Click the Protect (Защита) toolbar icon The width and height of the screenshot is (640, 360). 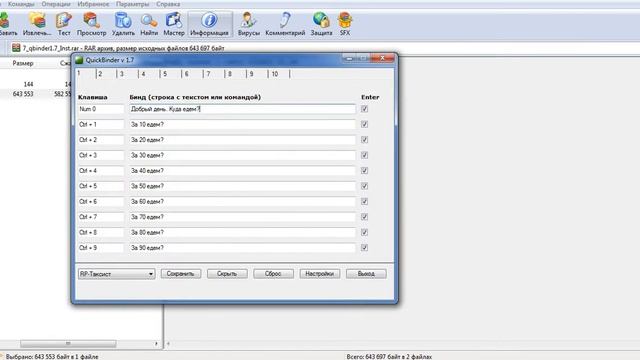click(x=321, y=24)
